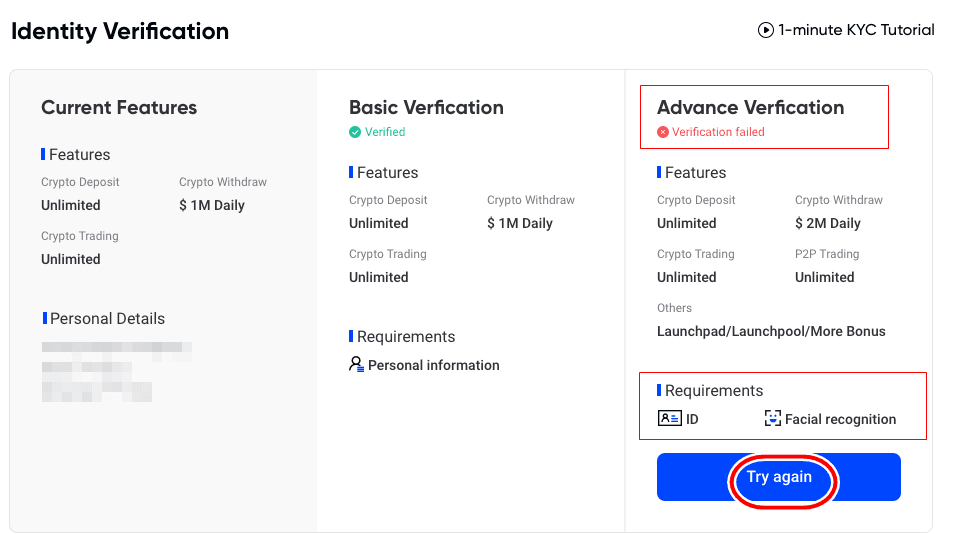Screen dimensions: 956x534
Task: Open the 1-minute KYC Tutorial link
Action: pos(856,30)
